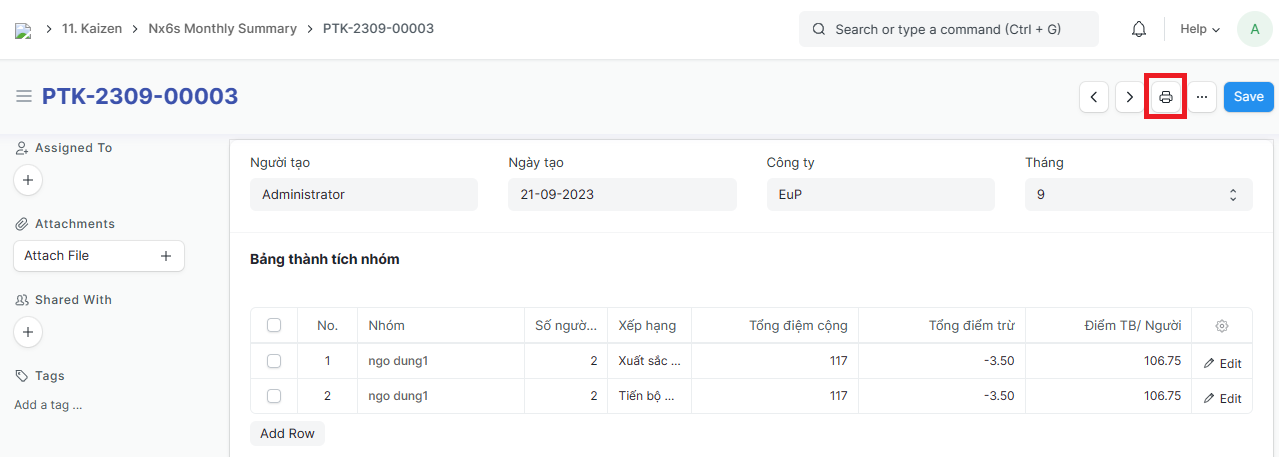Click plus under Assigned To
1279x457 pixels.
[x=28, y=181]
